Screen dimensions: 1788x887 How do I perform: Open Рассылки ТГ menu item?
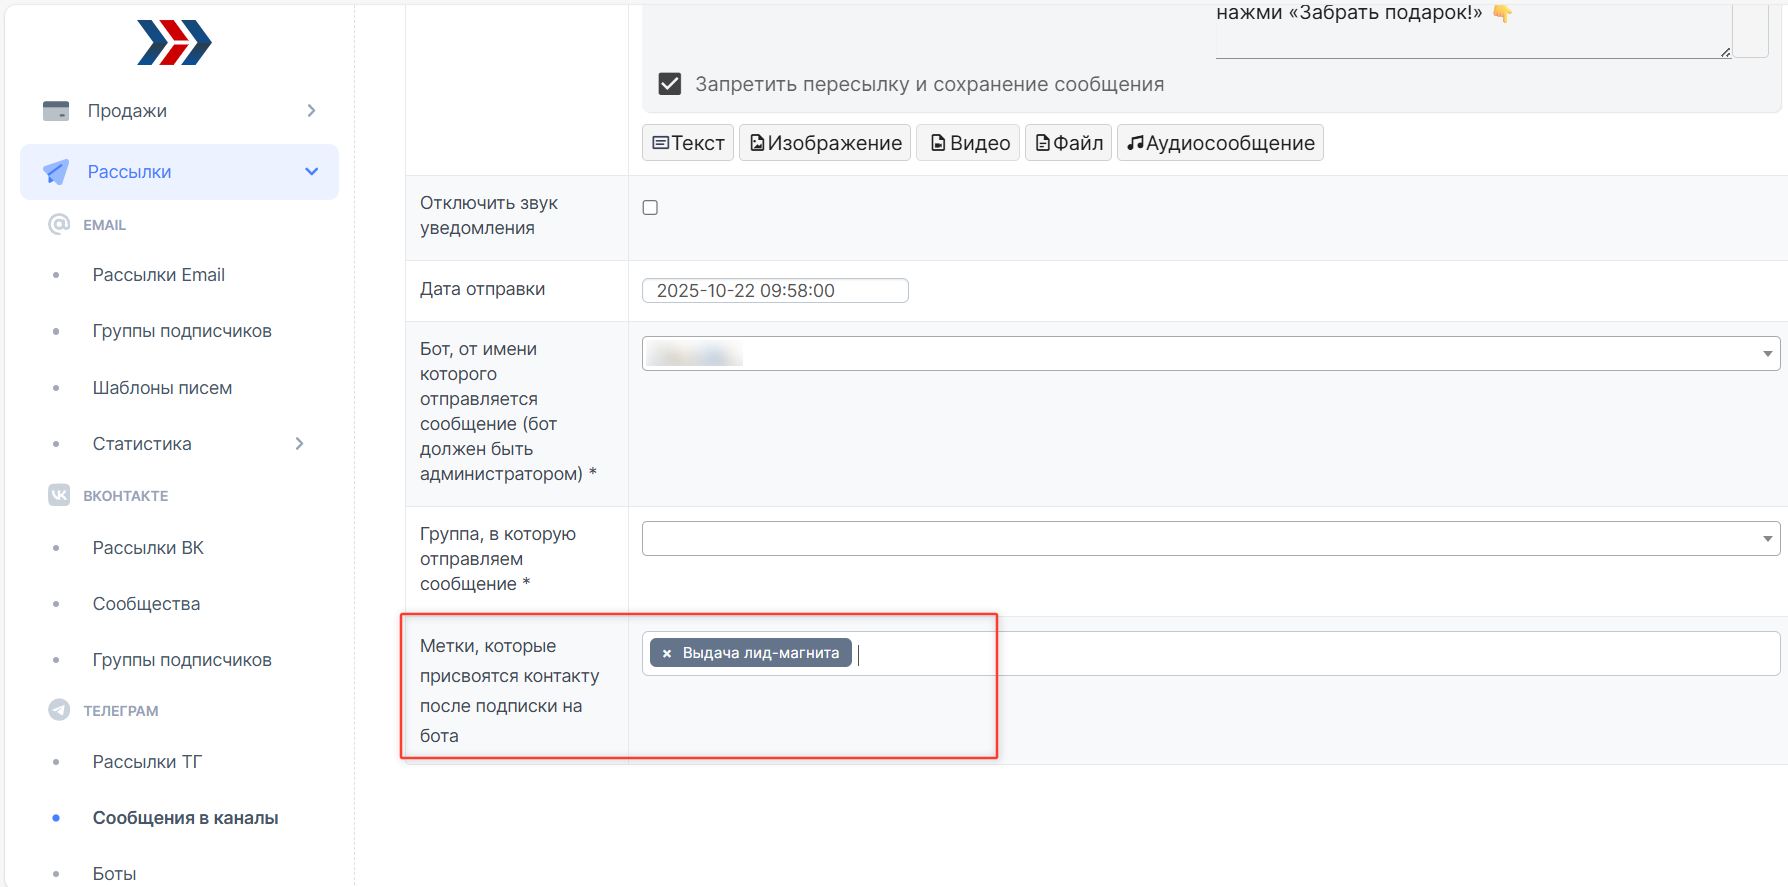pyautogui.click(x=147, y=762)
